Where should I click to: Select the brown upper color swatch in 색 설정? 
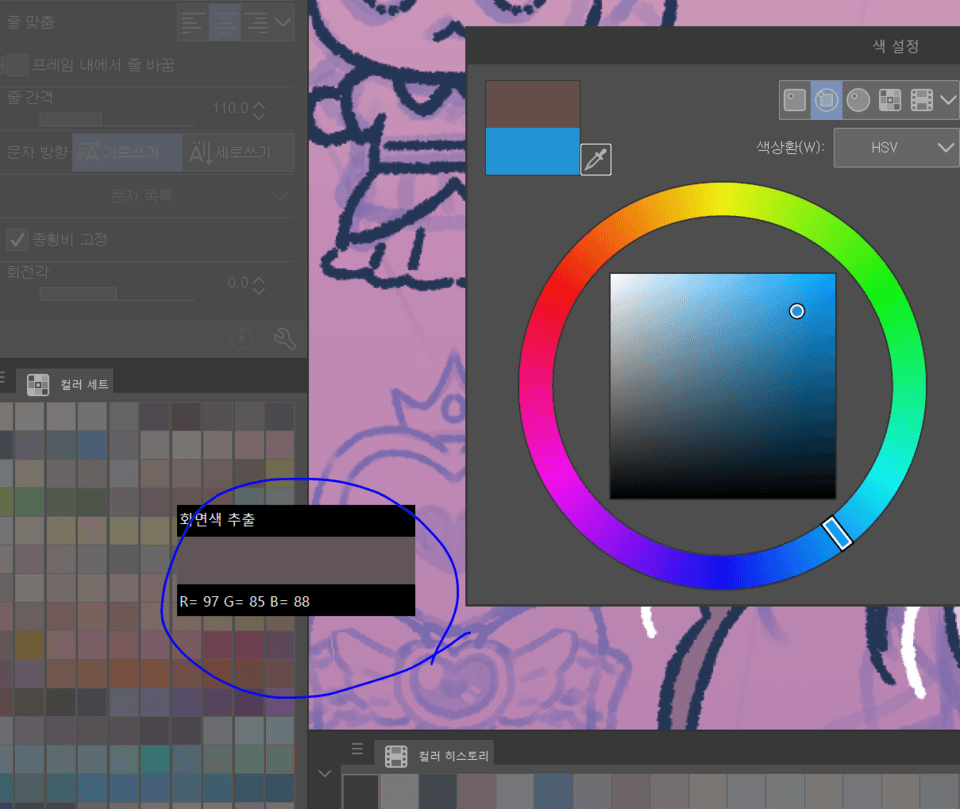click(x=533, y=104)
